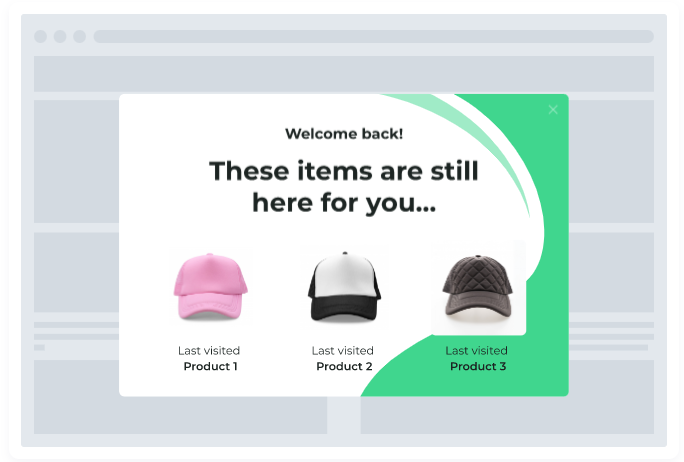
Task: Open the Product 2 label
Action: 344,366
